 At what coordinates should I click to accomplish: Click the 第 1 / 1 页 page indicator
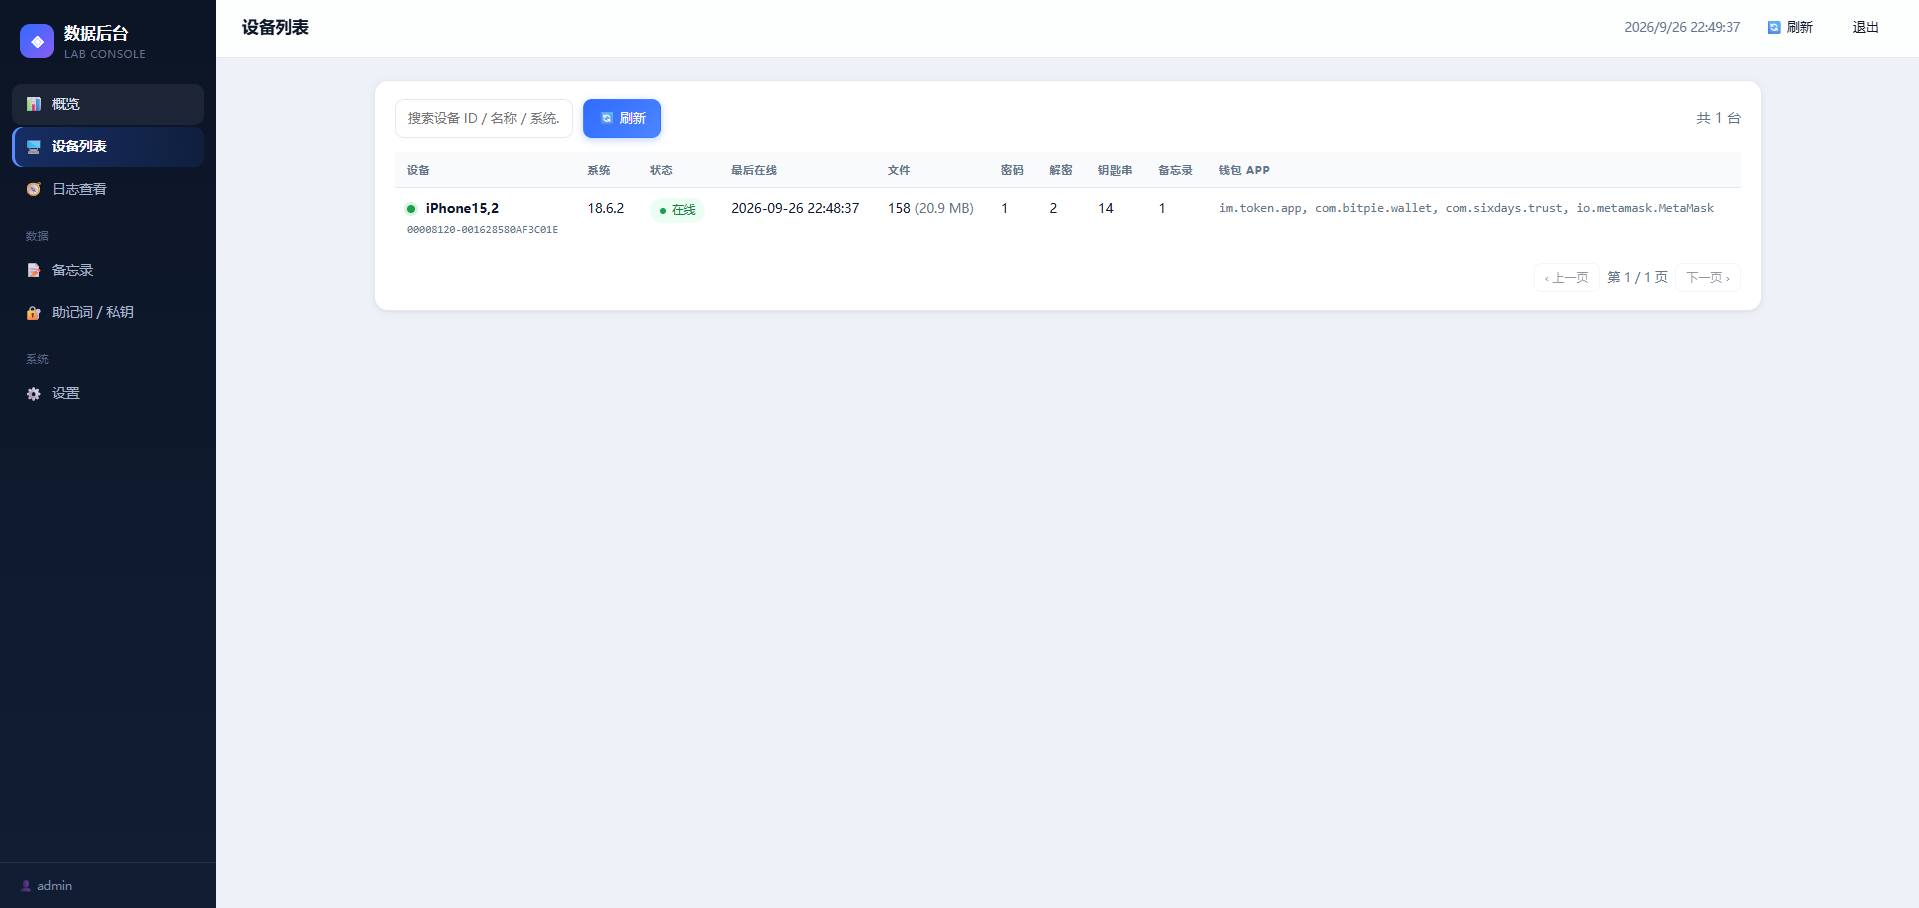click(1637, 277)
